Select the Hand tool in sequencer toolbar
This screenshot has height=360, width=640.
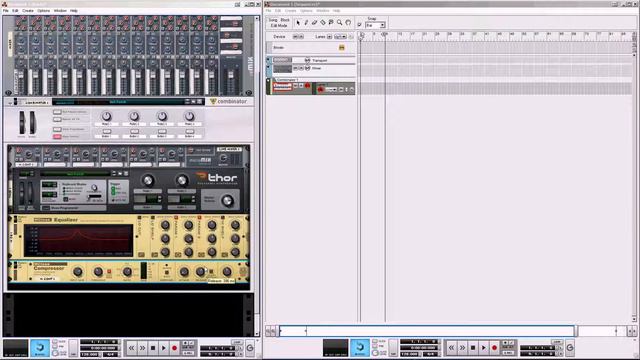348,23
